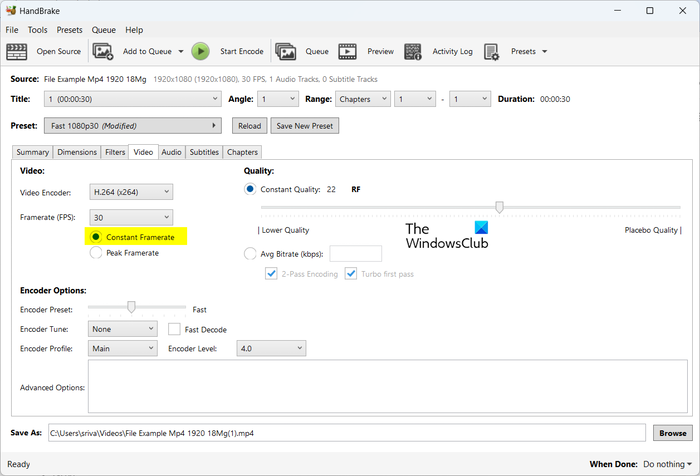Select the Peak Framerate radio button
Viewport: 700px width, 476px height.
click(x=96, y=253)
